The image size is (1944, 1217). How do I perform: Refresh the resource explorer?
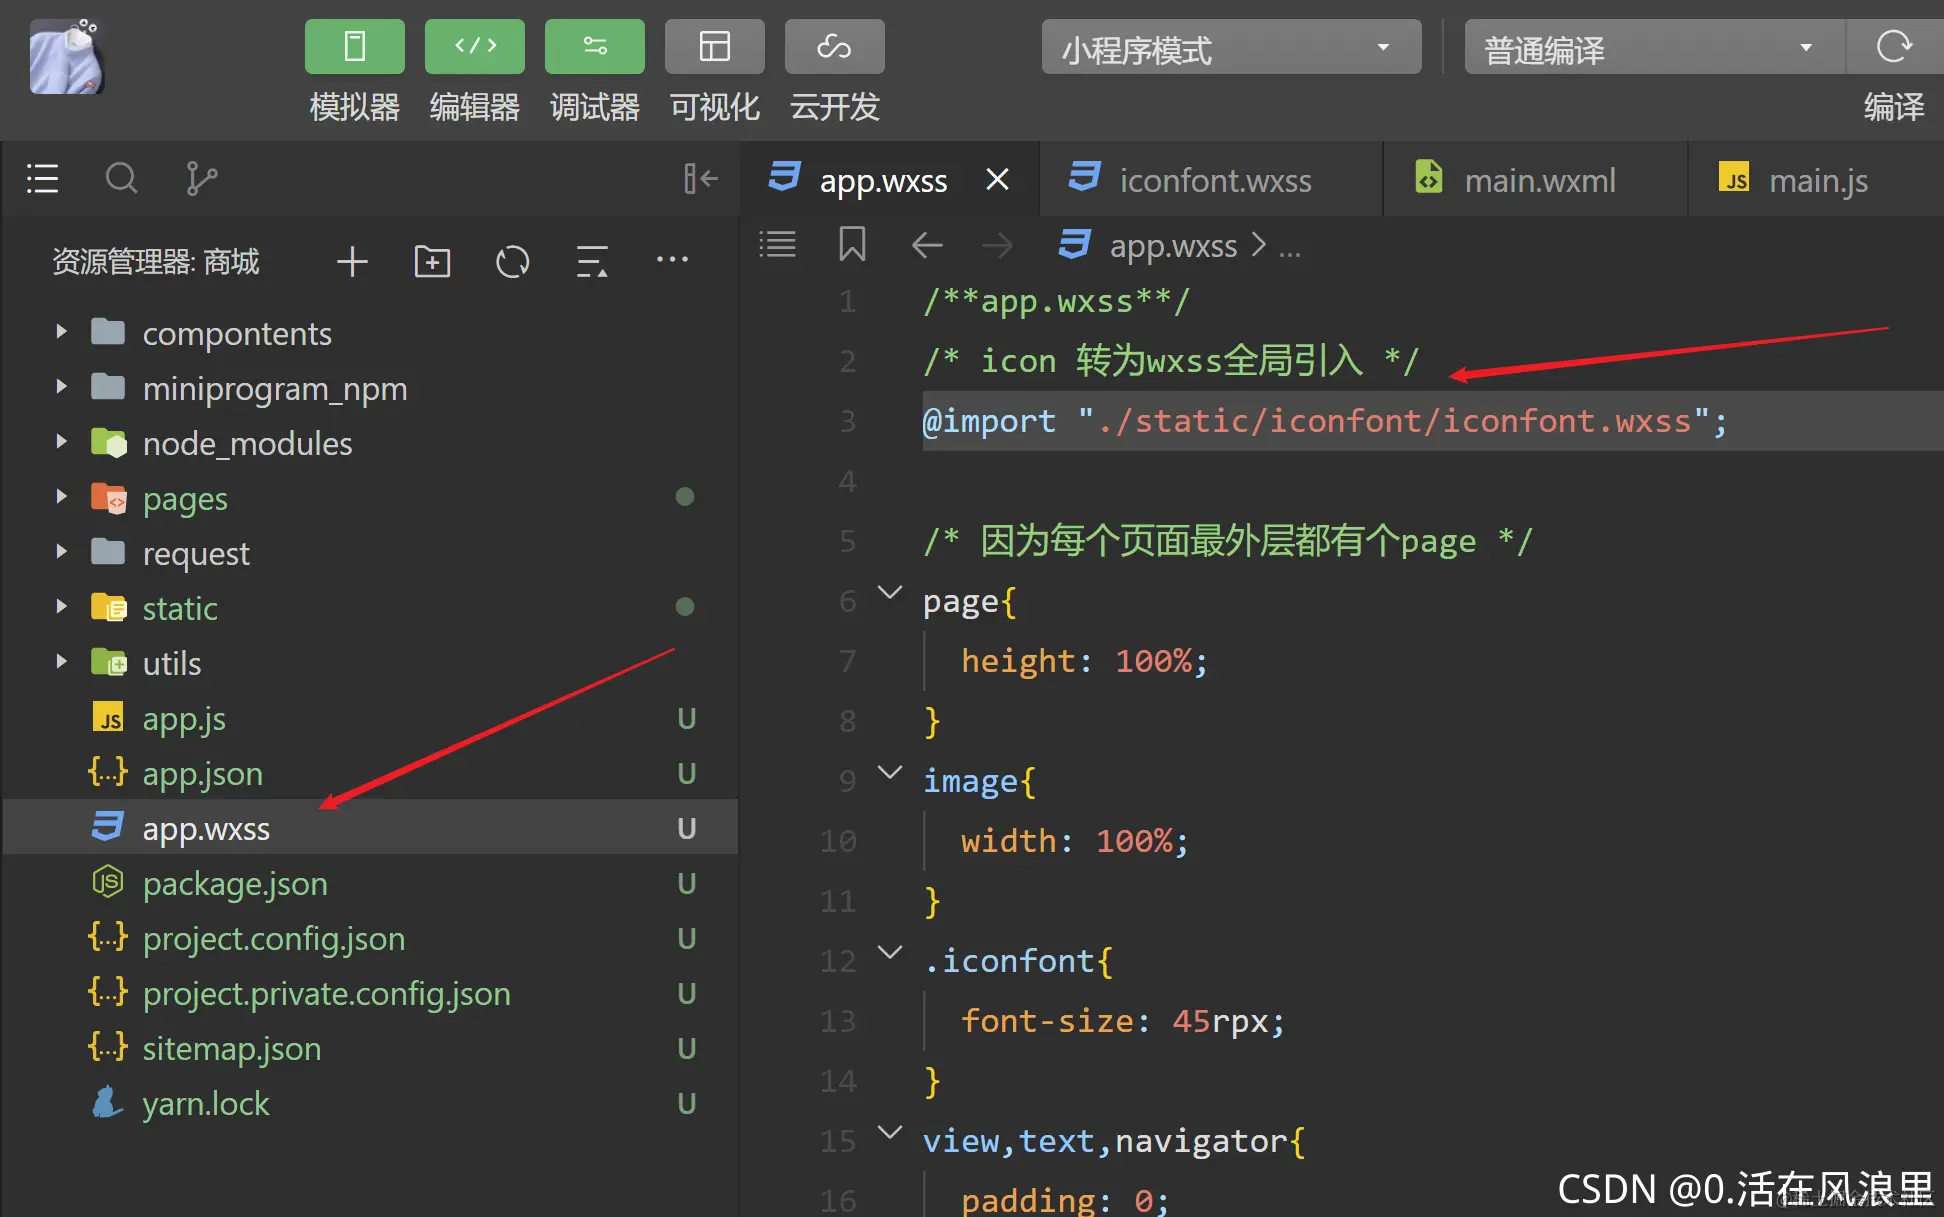coord(512,262)
